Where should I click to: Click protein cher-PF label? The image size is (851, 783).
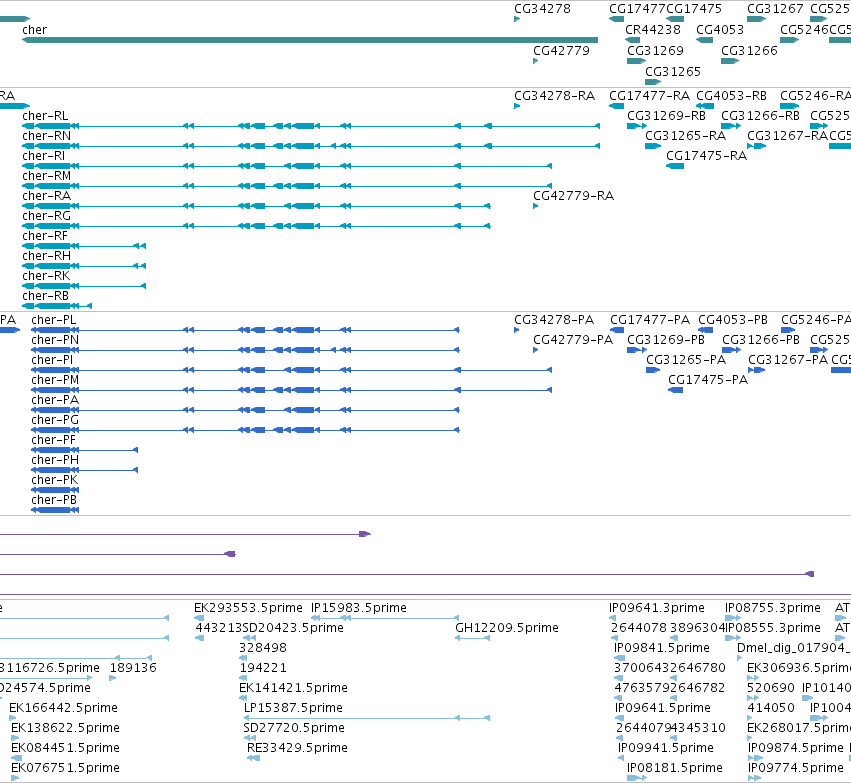tap(53, 440)
